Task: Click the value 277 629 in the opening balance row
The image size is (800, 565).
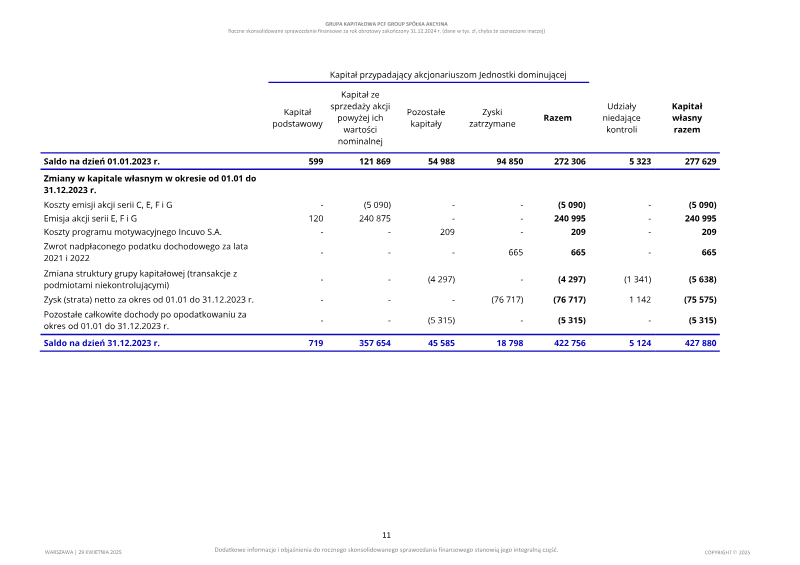Action: (x=701, y=161)
